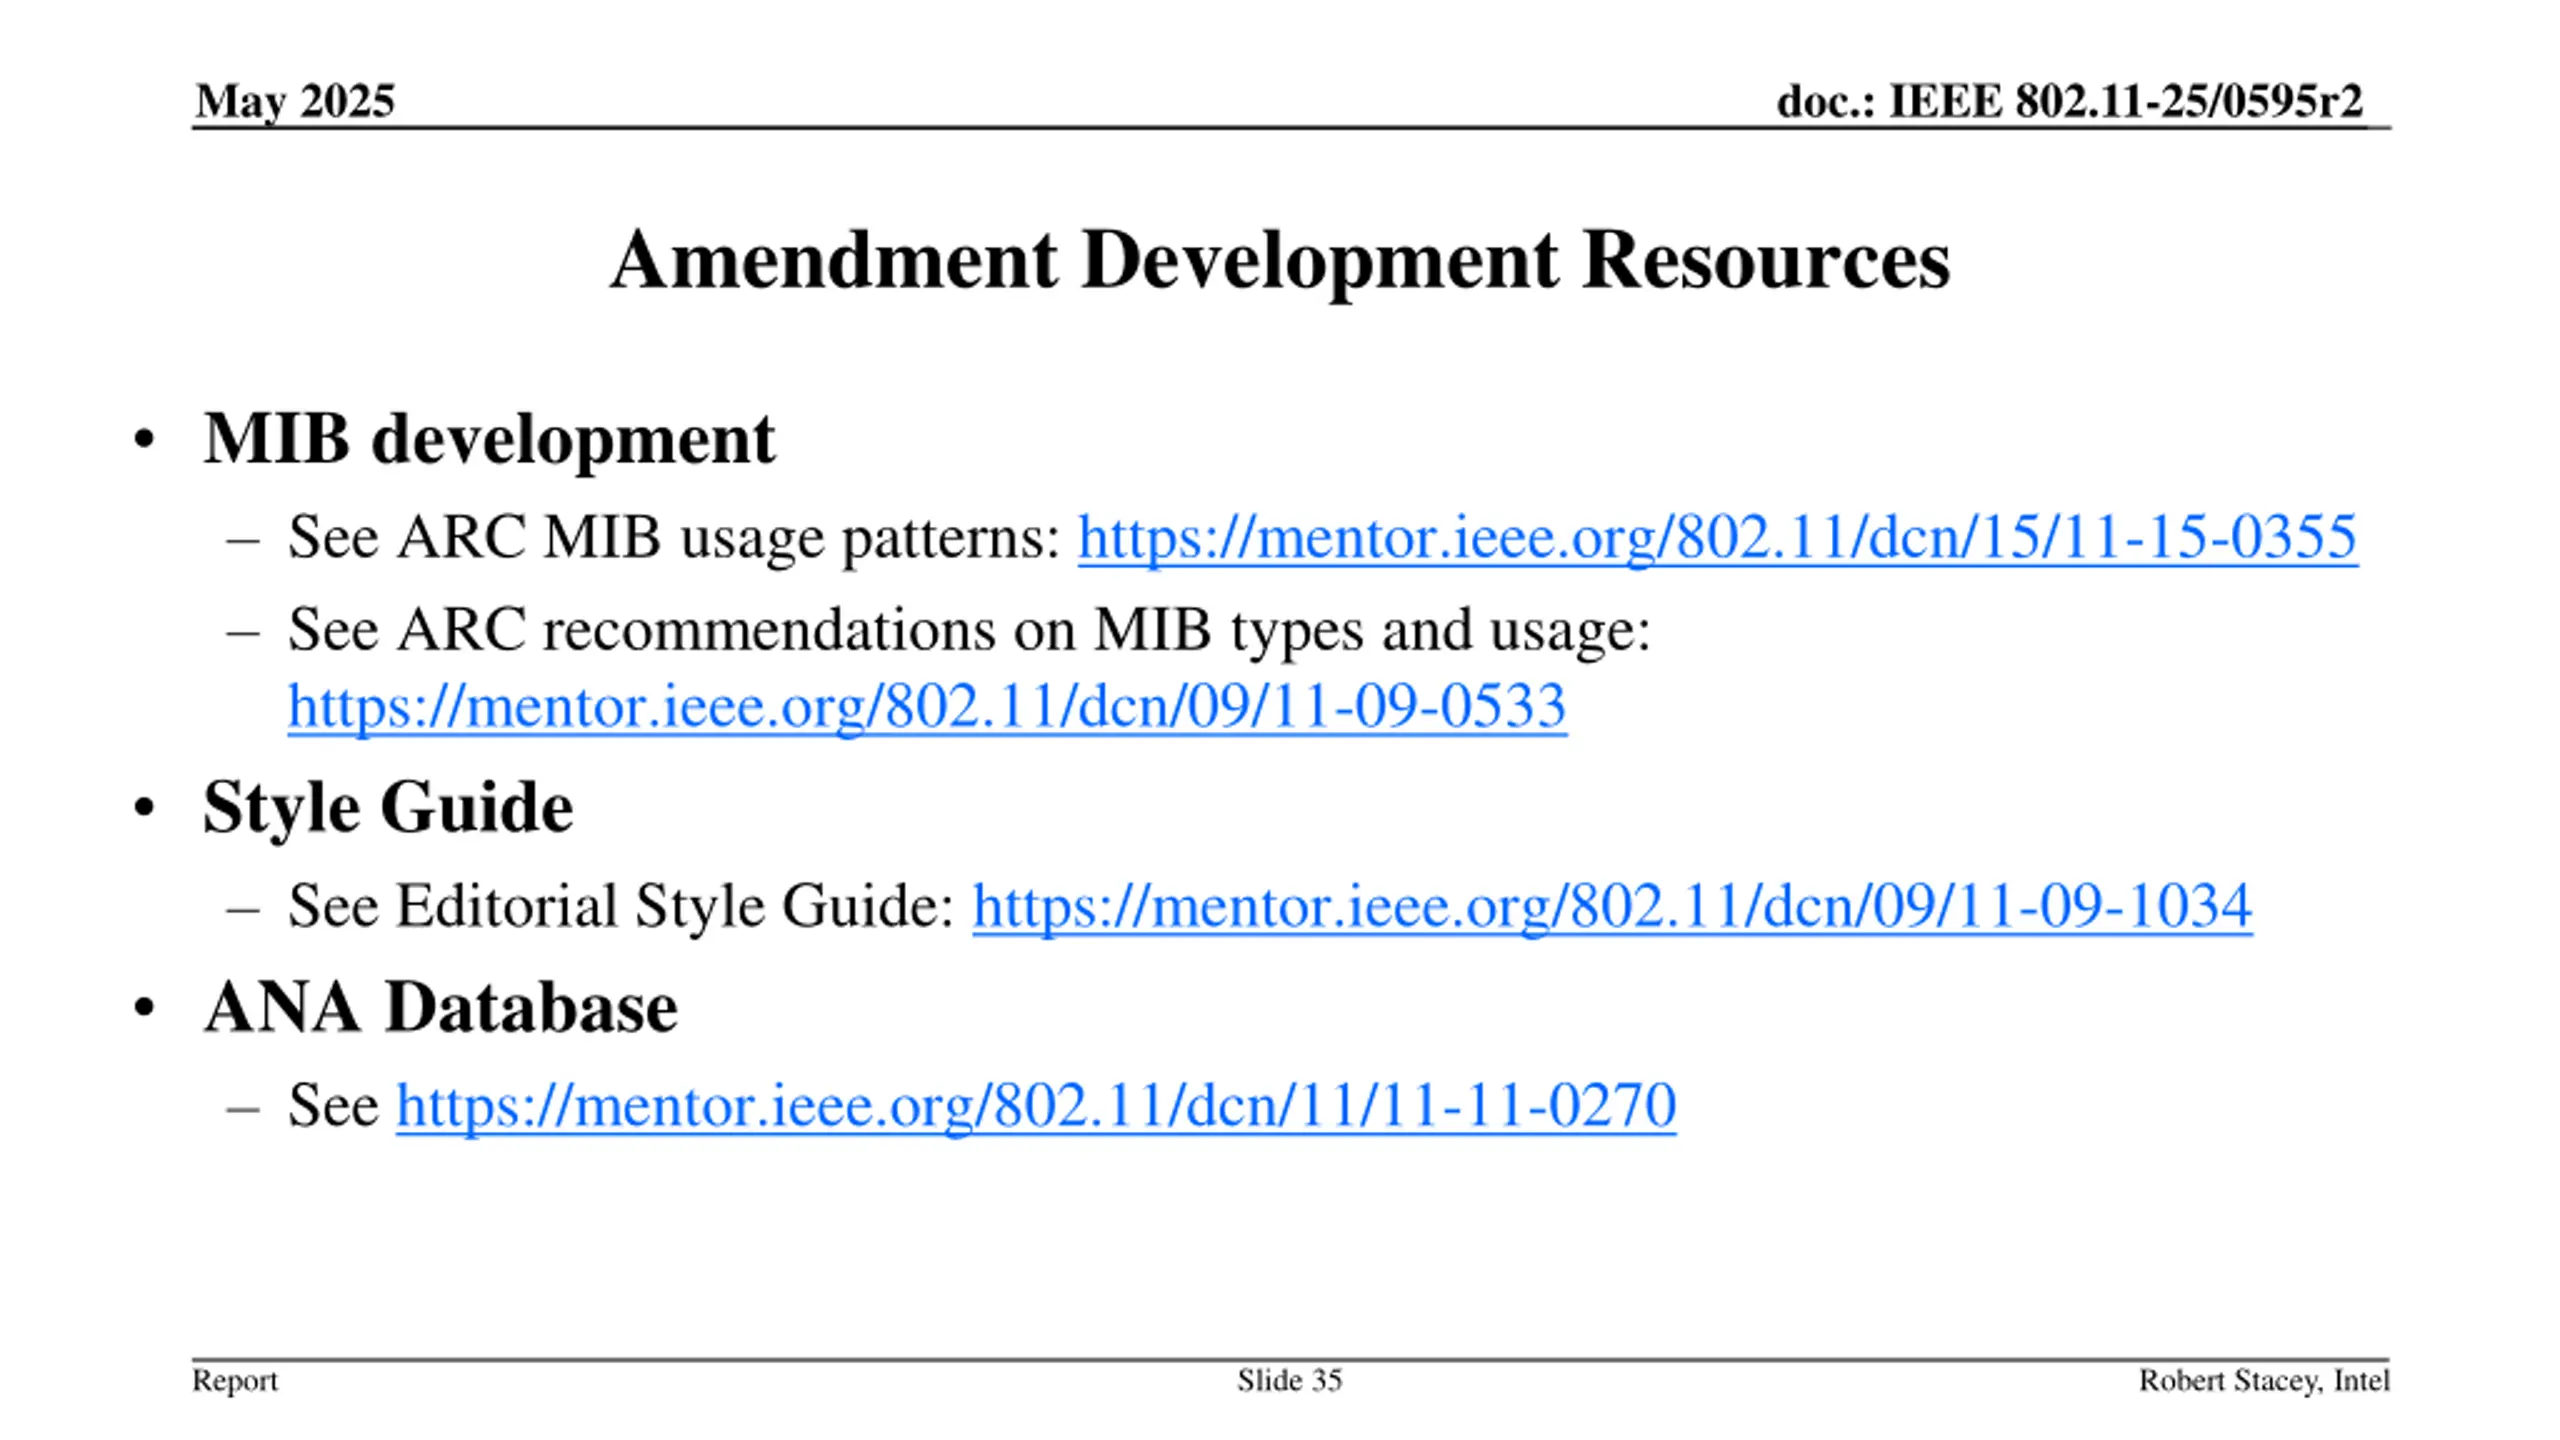Click the ANA Database heading

click(x=440, y=1007)
